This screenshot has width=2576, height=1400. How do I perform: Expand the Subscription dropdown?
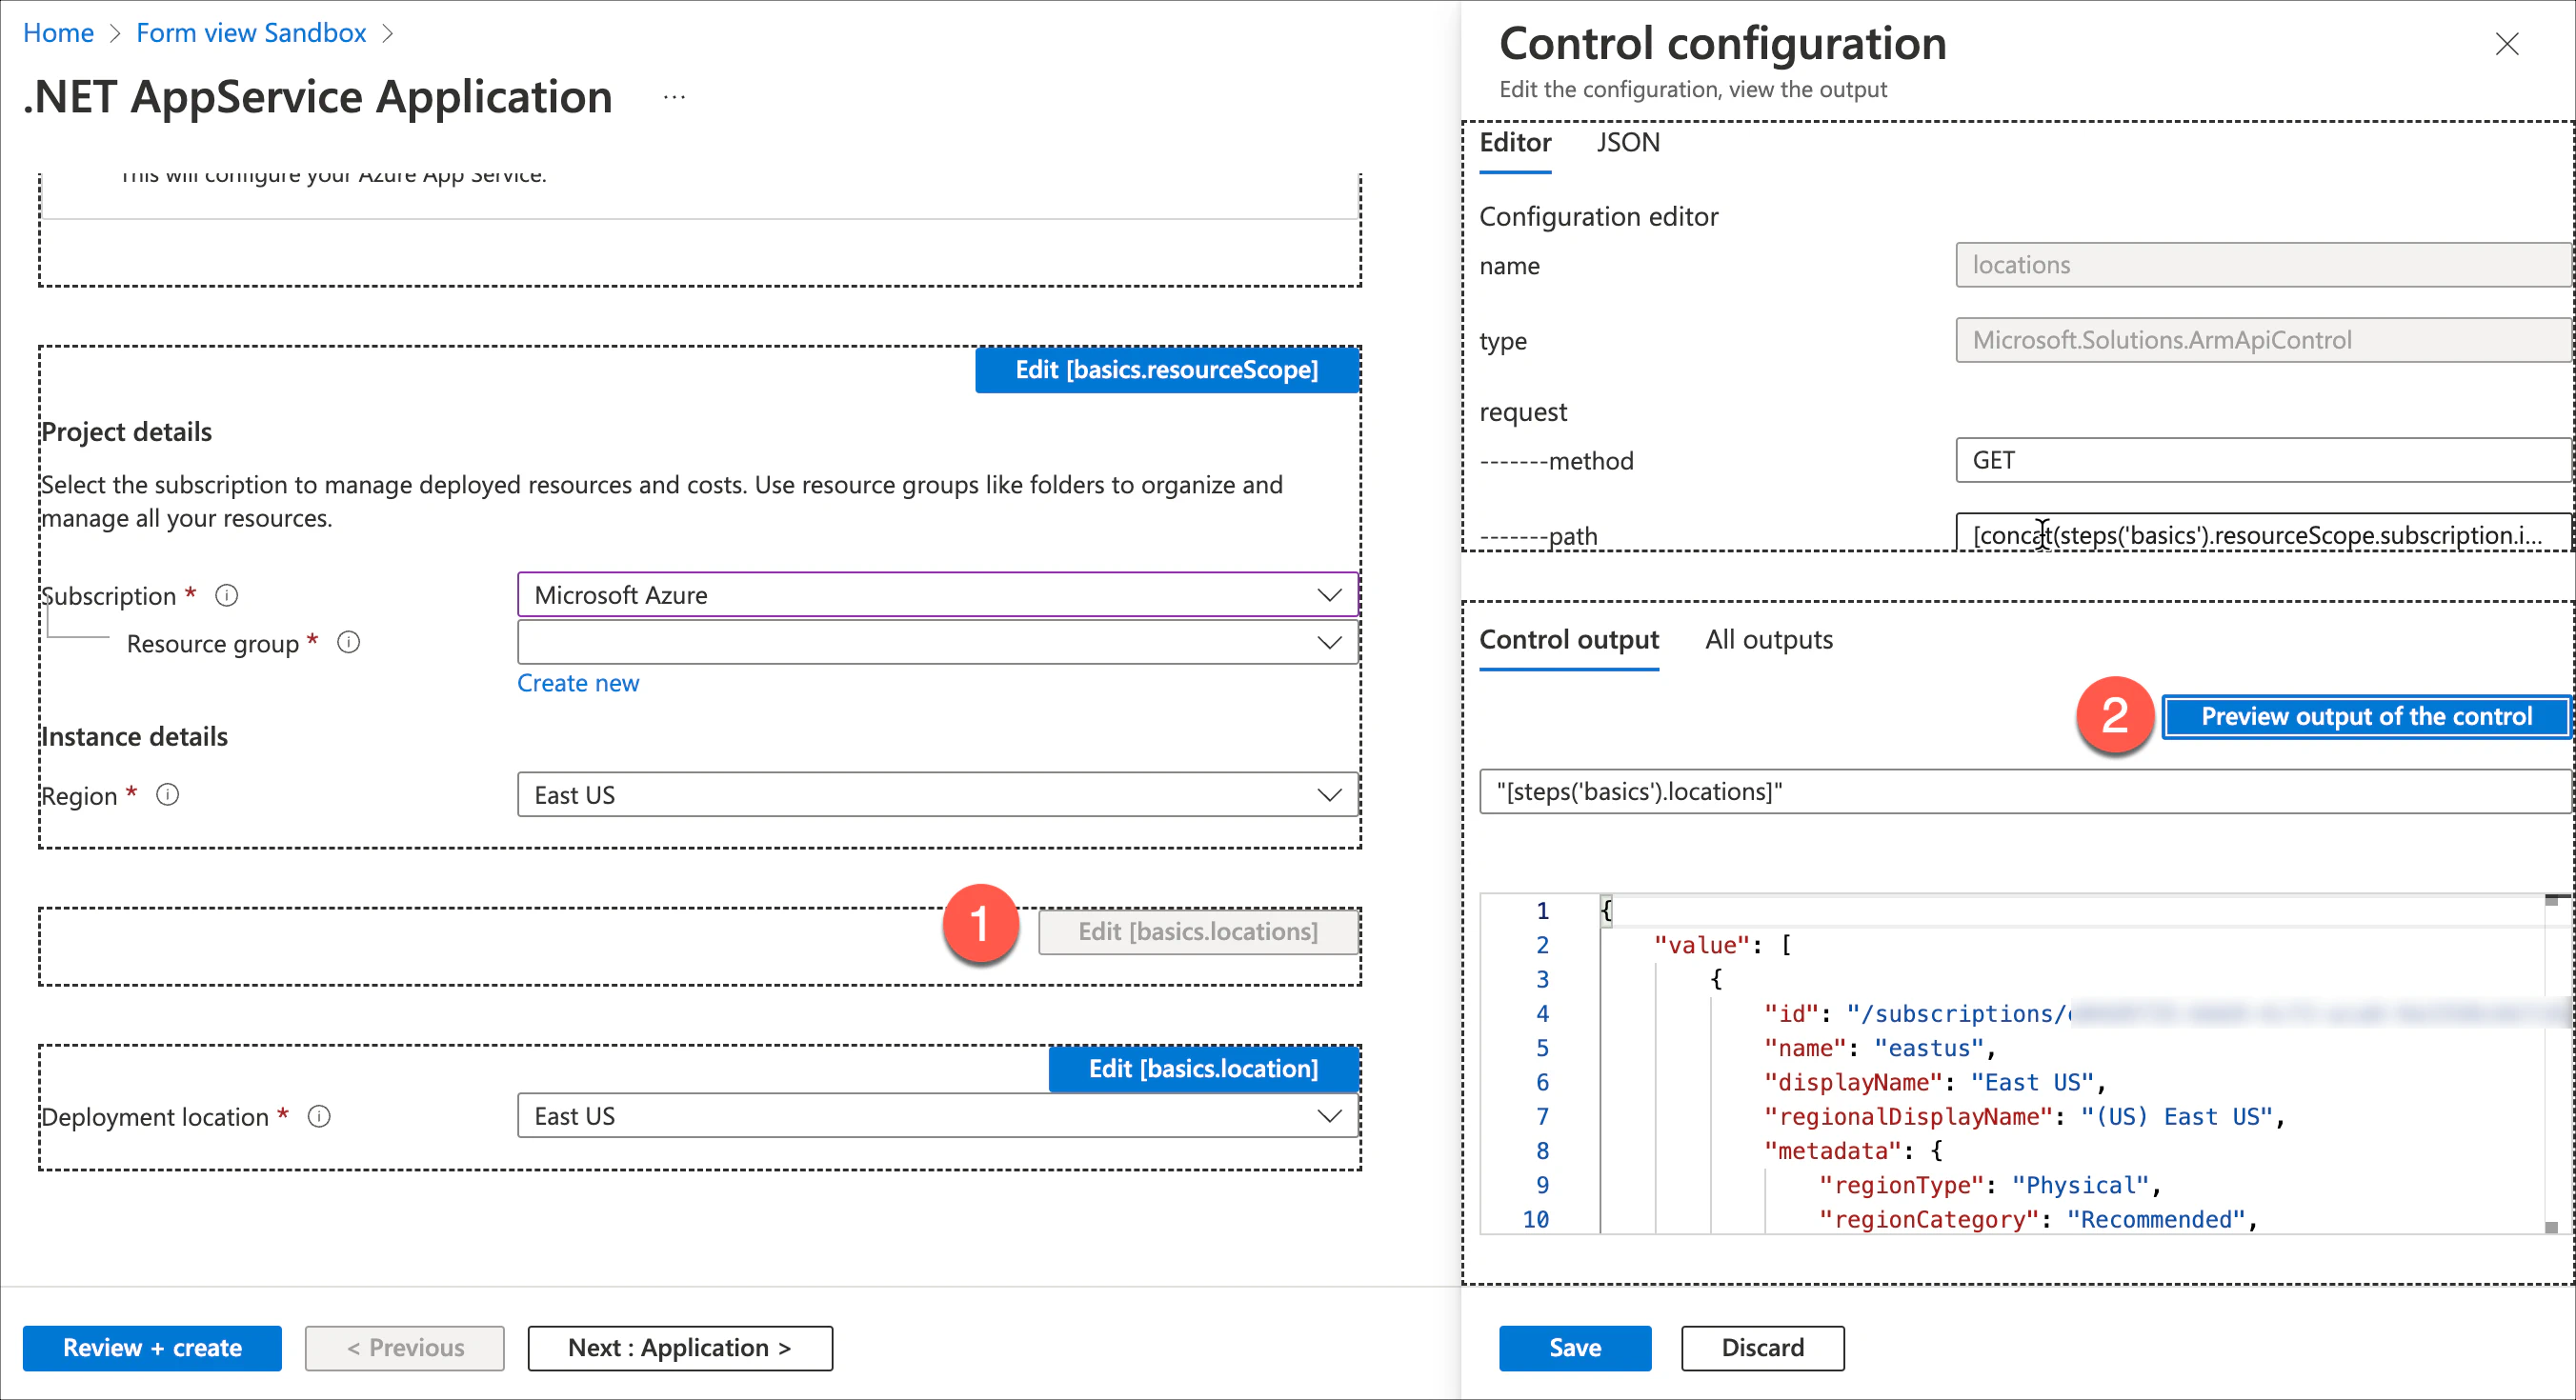[x=937, y=595]
